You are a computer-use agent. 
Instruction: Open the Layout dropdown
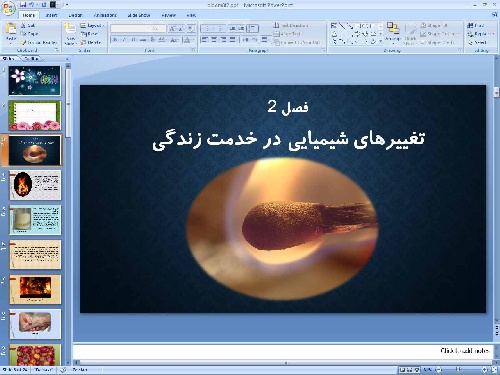click(x=92, y=26)
